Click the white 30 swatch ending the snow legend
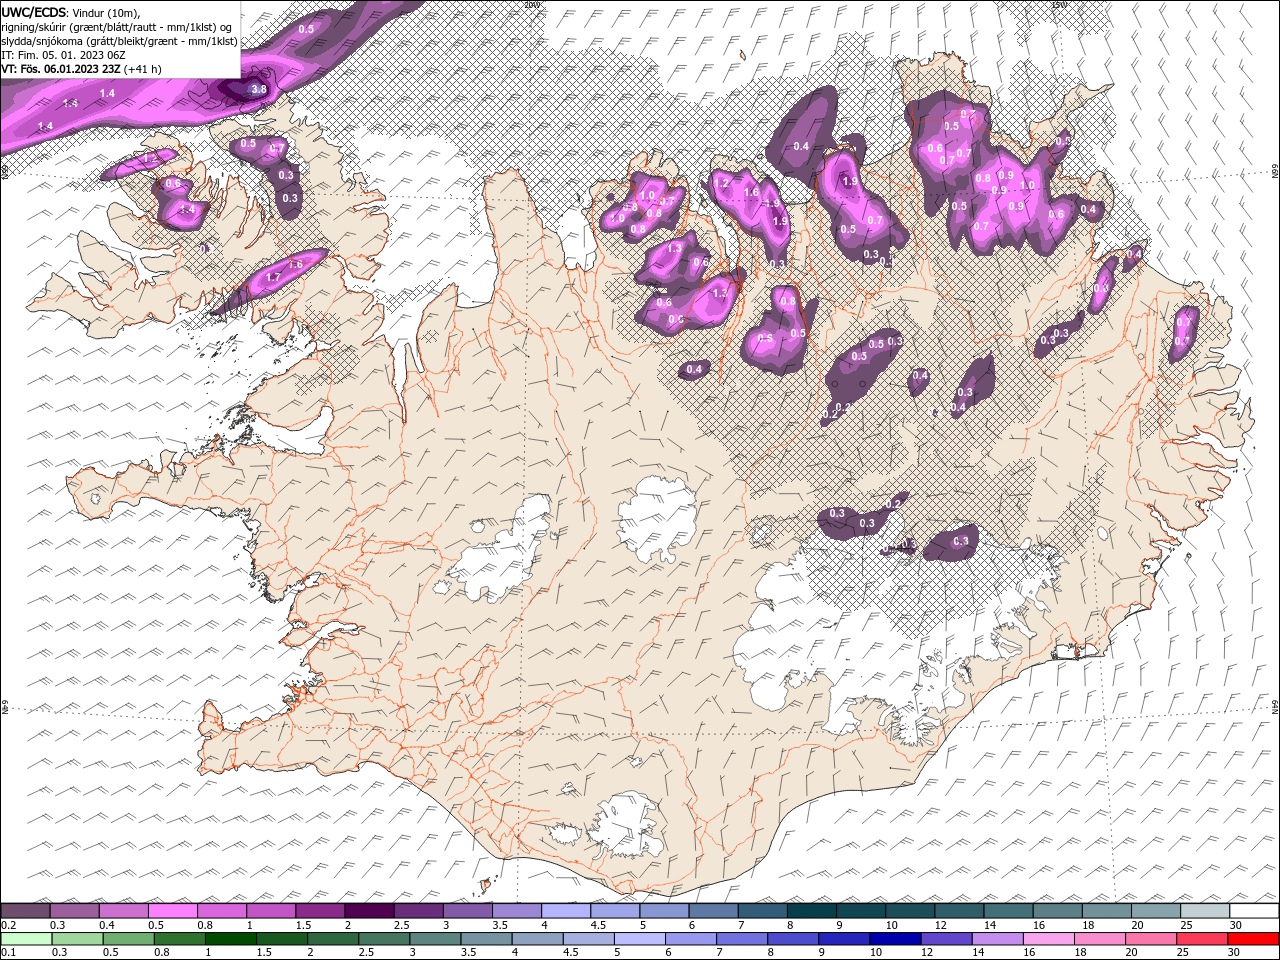This screenshot has height=960, width=1280. [x=1254, y=911]
